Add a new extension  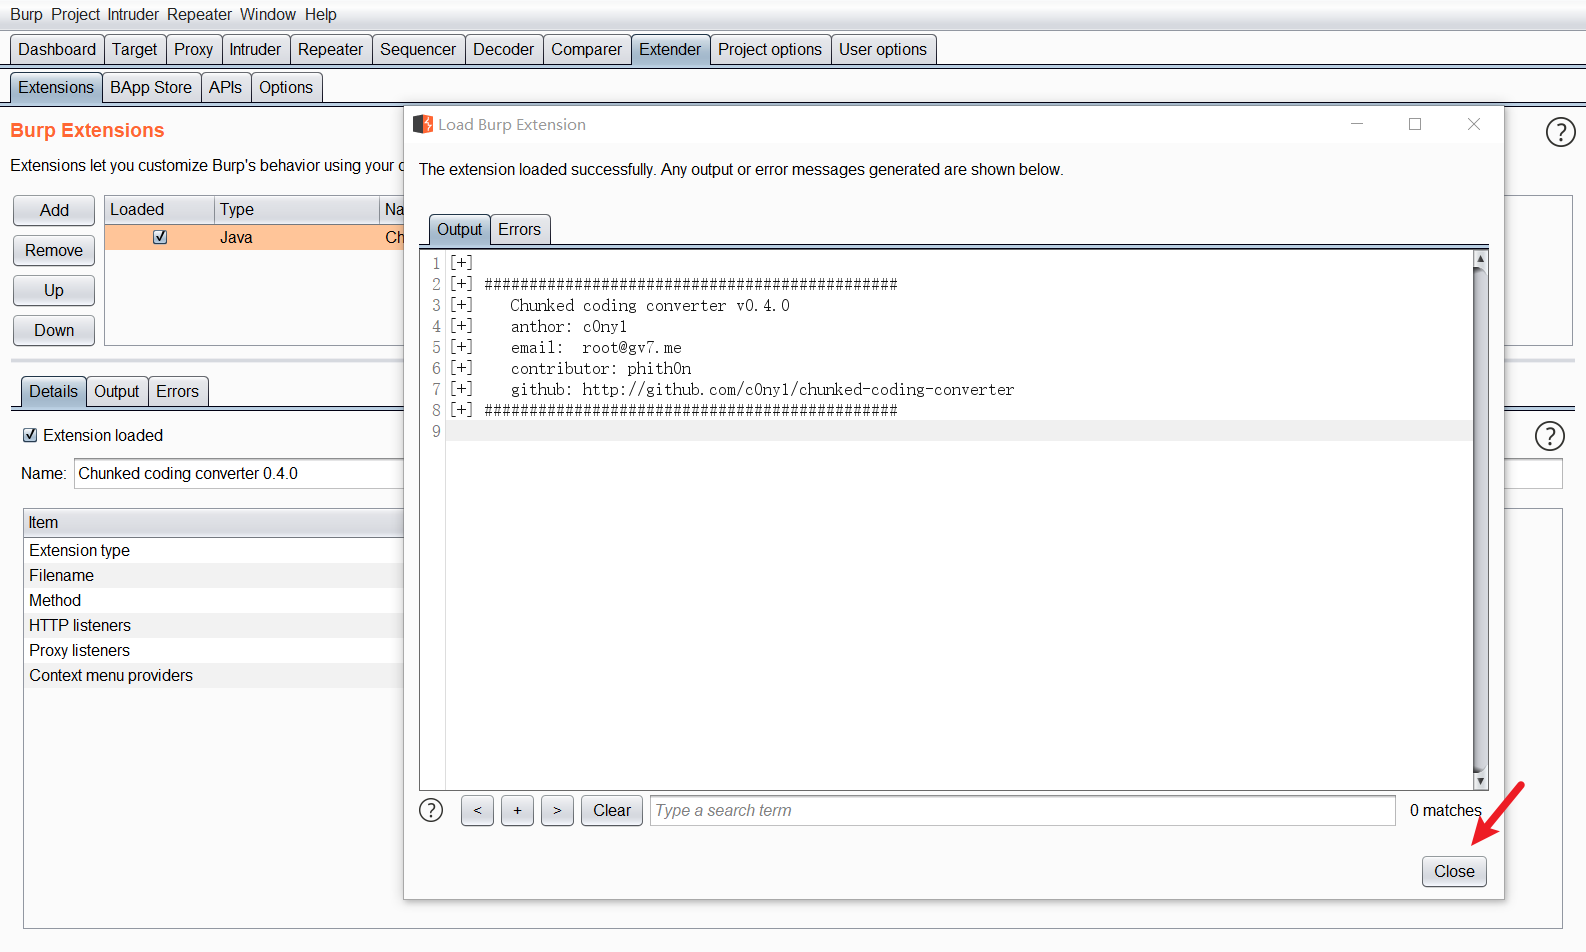(54, 210)
